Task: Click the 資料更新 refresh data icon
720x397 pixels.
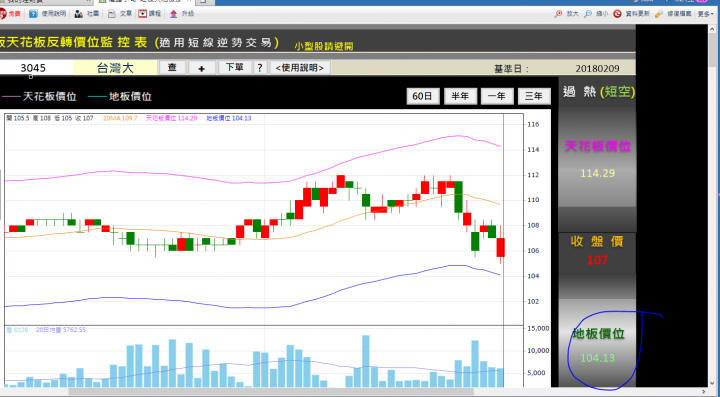Action: click(617, 14)
